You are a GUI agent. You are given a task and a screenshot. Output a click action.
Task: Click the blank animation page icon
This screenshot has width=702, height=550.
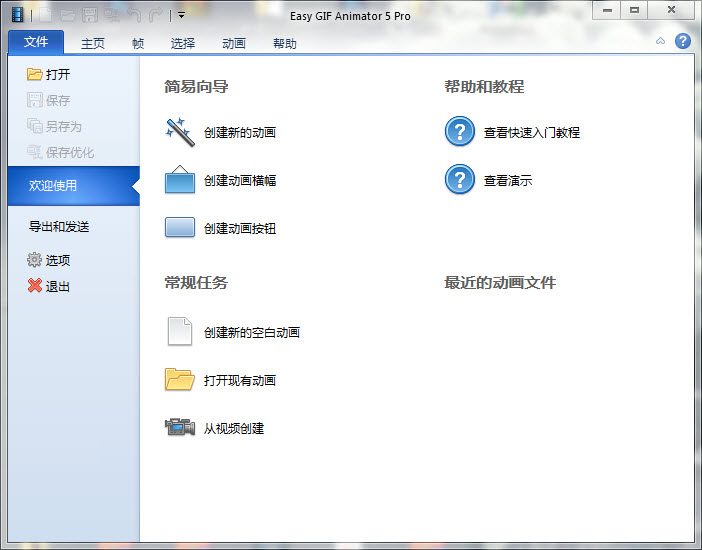180,332
